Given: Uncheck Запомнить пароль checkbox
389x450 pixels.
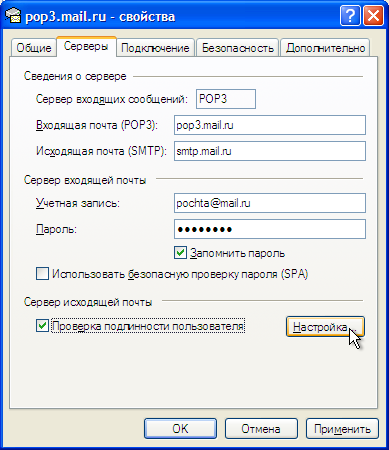Looking at the screenshot, I should point(180,253).
